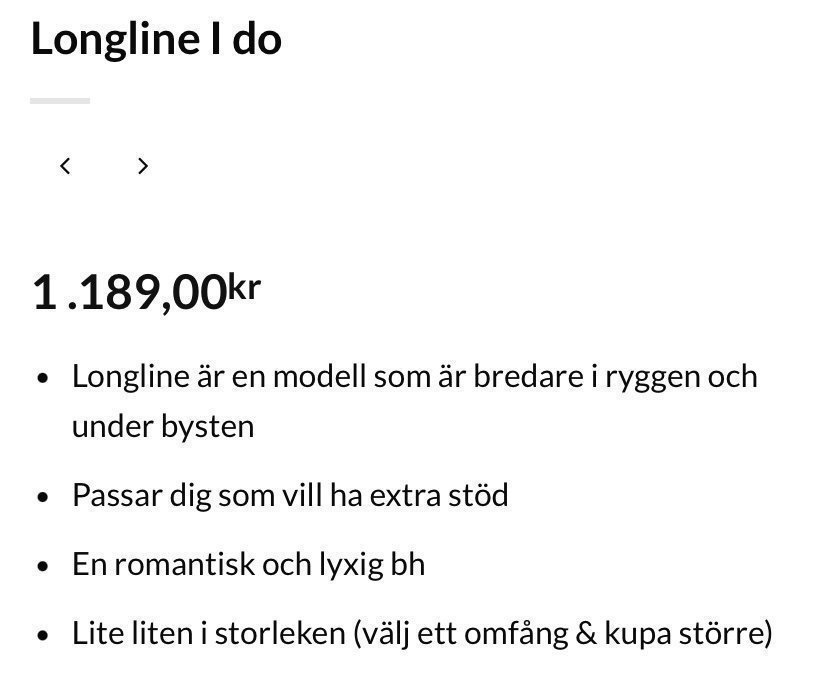Click bullet dot before "Lite liten"

pyautogui.click(x=42, y=635)
